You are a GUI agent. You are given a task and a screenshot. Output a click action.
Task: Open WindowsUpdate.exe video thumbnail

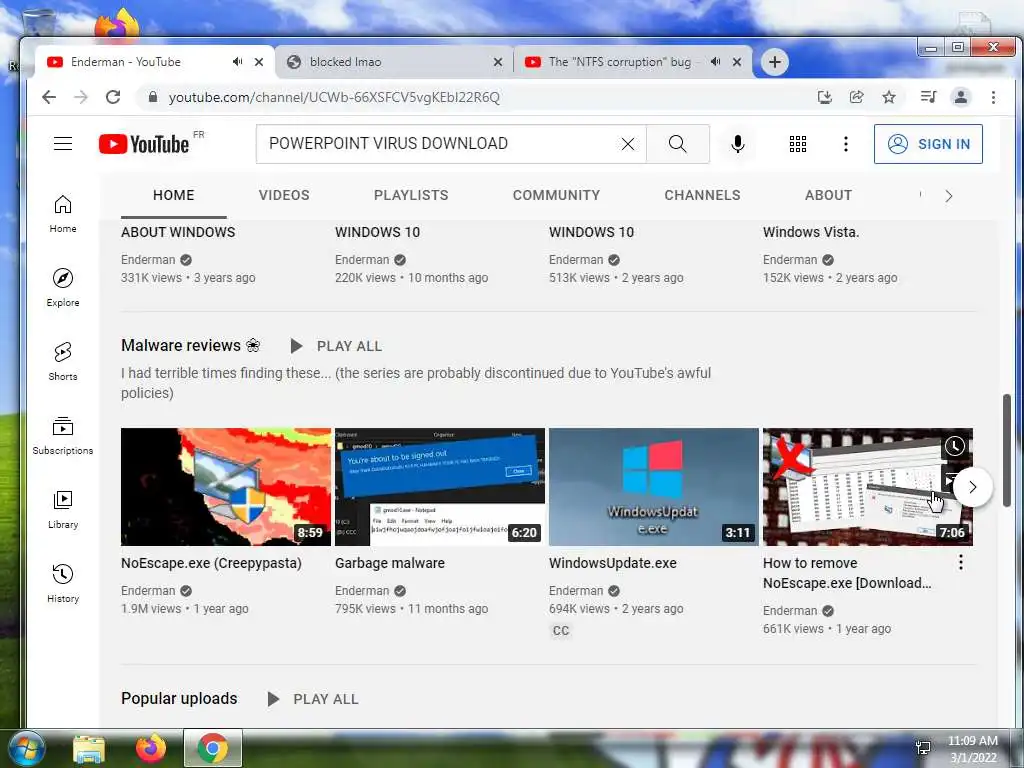click(x=654, y=487)
